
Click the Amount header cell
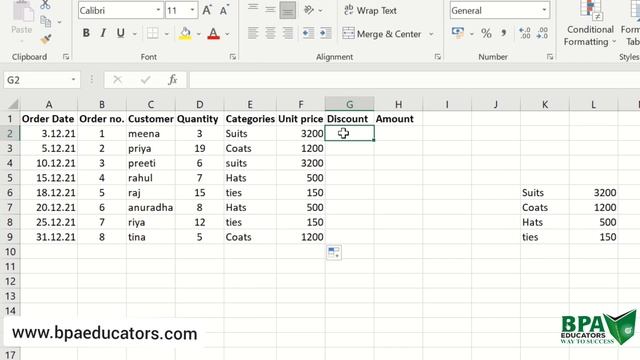[x=398, y=119]
